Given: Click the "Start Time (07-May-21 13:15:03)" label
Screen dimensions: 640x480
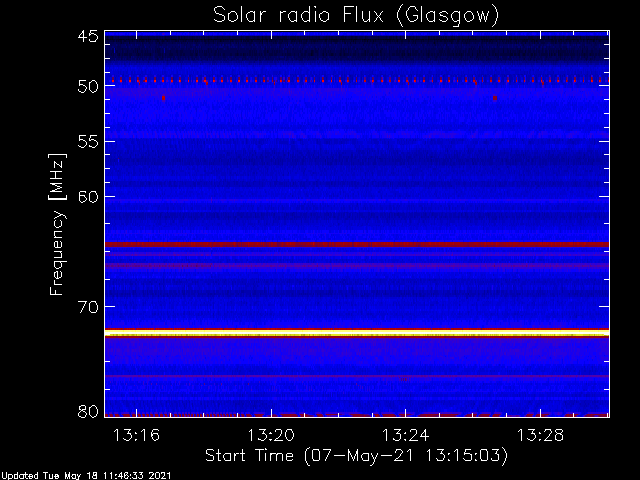Looking at the screenshot, I should (356, 456).
